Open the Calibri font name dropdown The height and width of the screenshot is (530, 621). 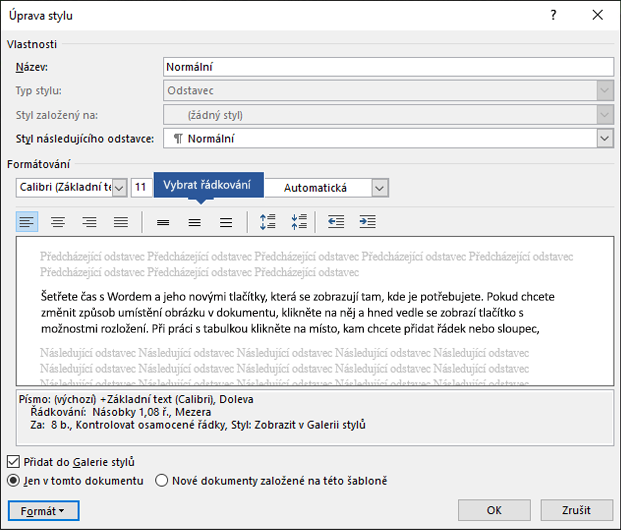pos(119,188)
